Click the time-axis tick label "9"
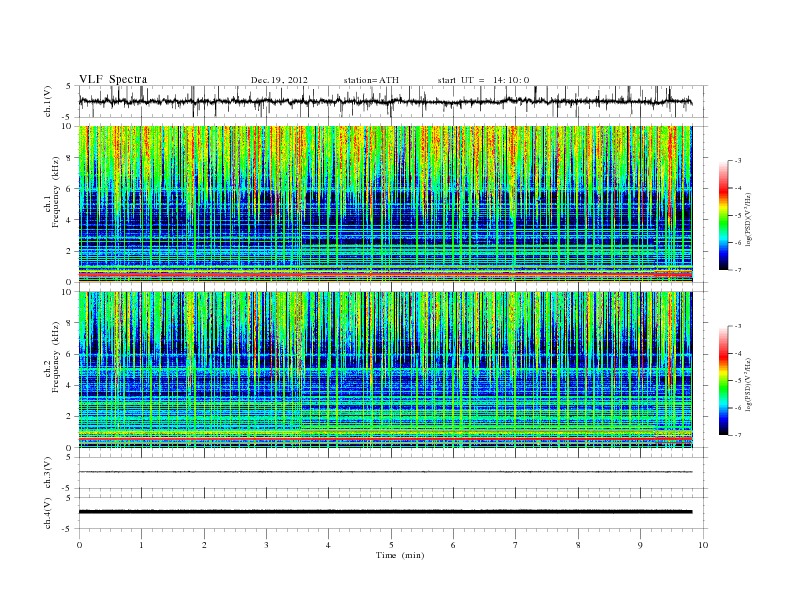The width and height of the screenshot is (792, 612). pyautogui.click(x=640, y=545)
